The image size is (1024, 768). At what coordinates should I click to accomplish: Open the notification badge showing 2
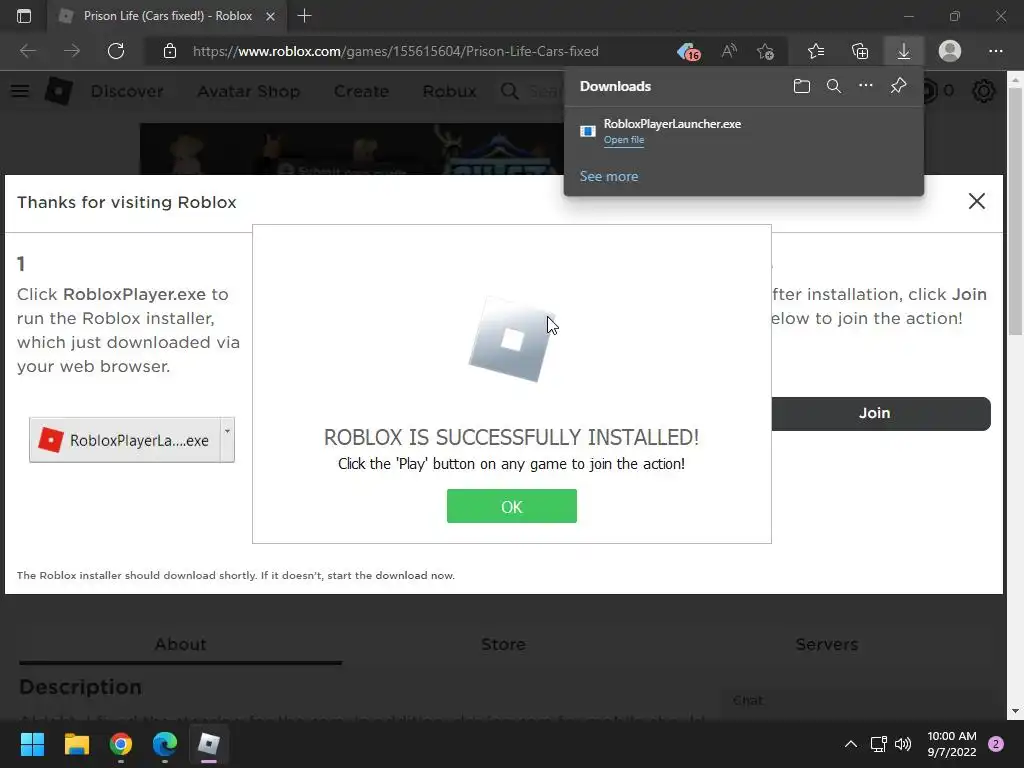pos(996,744)
